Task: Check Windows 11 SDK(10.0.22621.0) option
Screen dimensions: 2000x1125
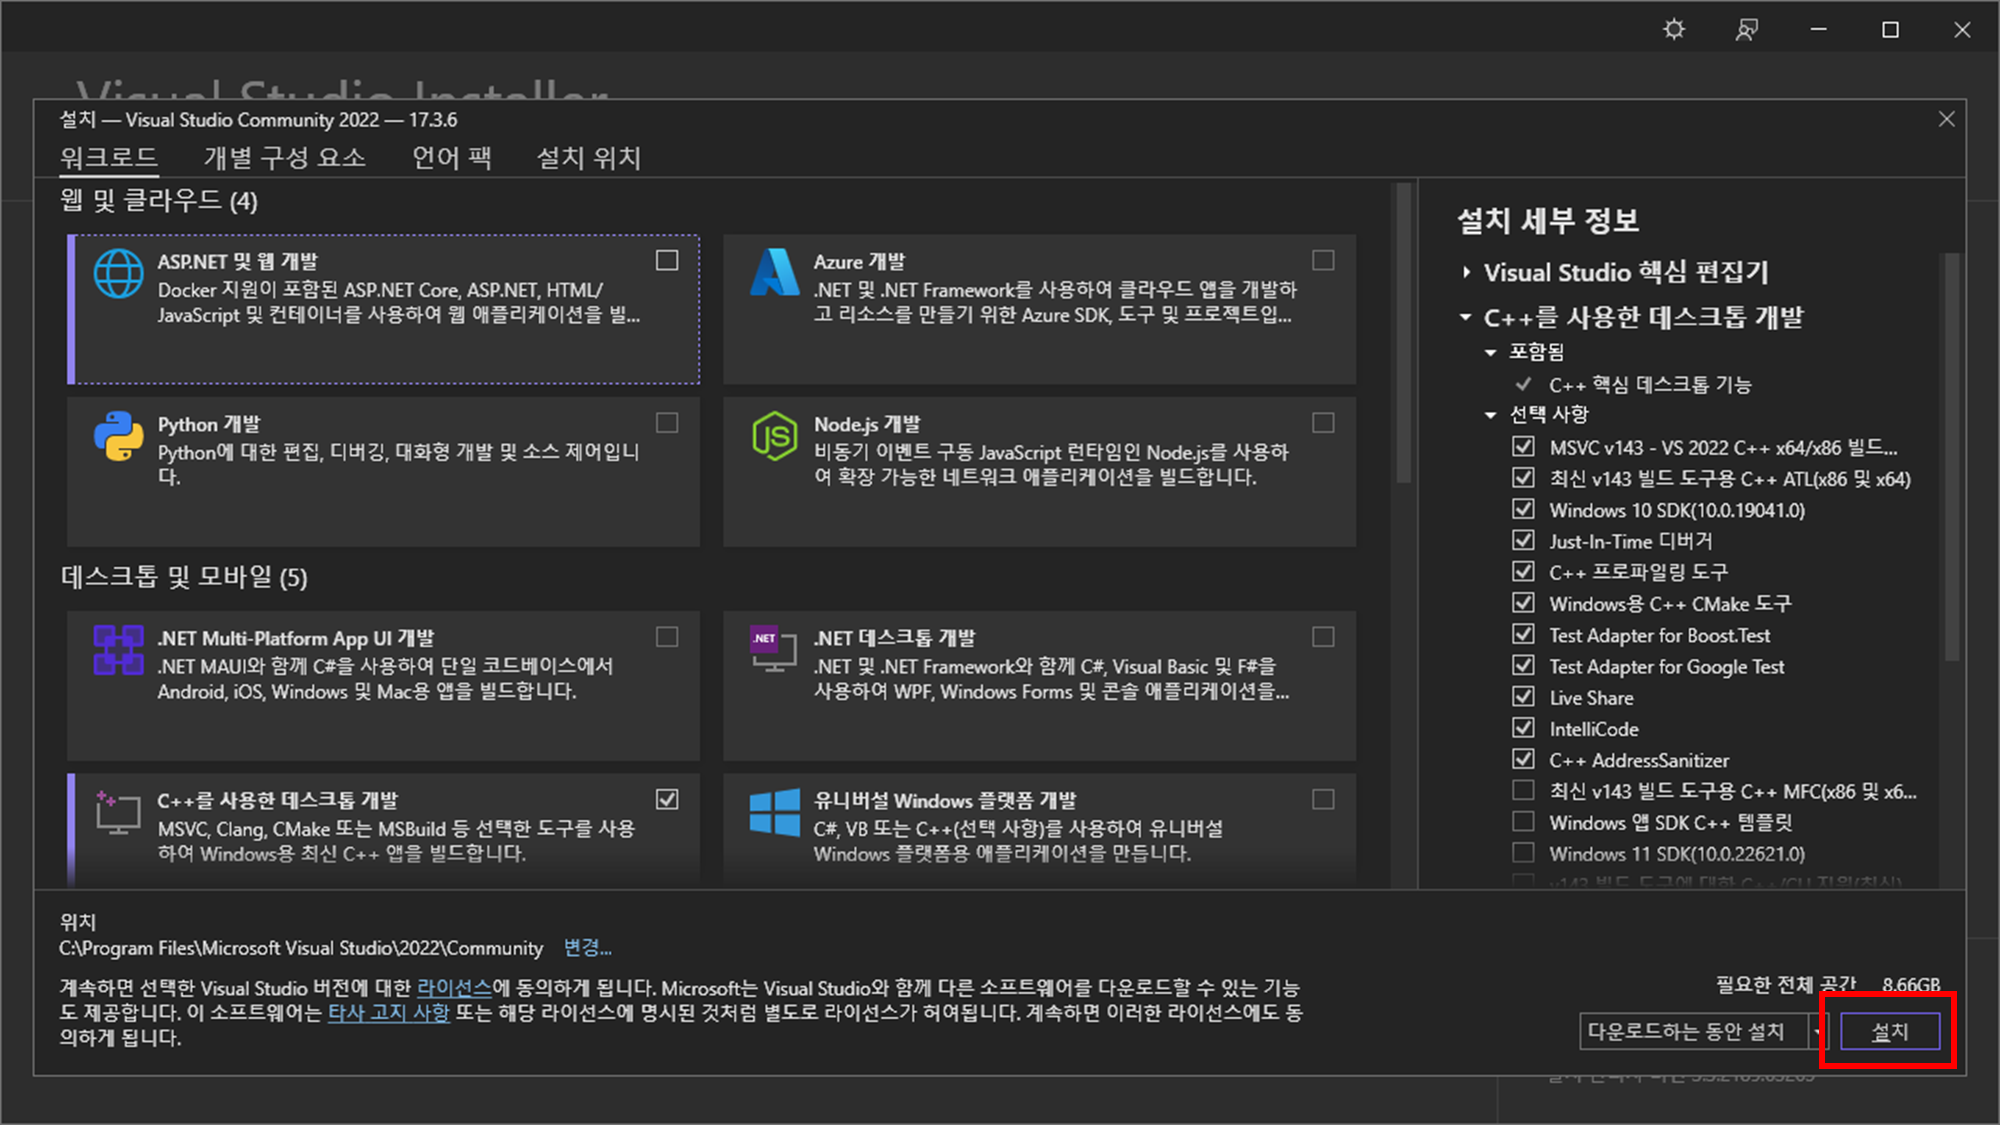Action: point(1523,853)
